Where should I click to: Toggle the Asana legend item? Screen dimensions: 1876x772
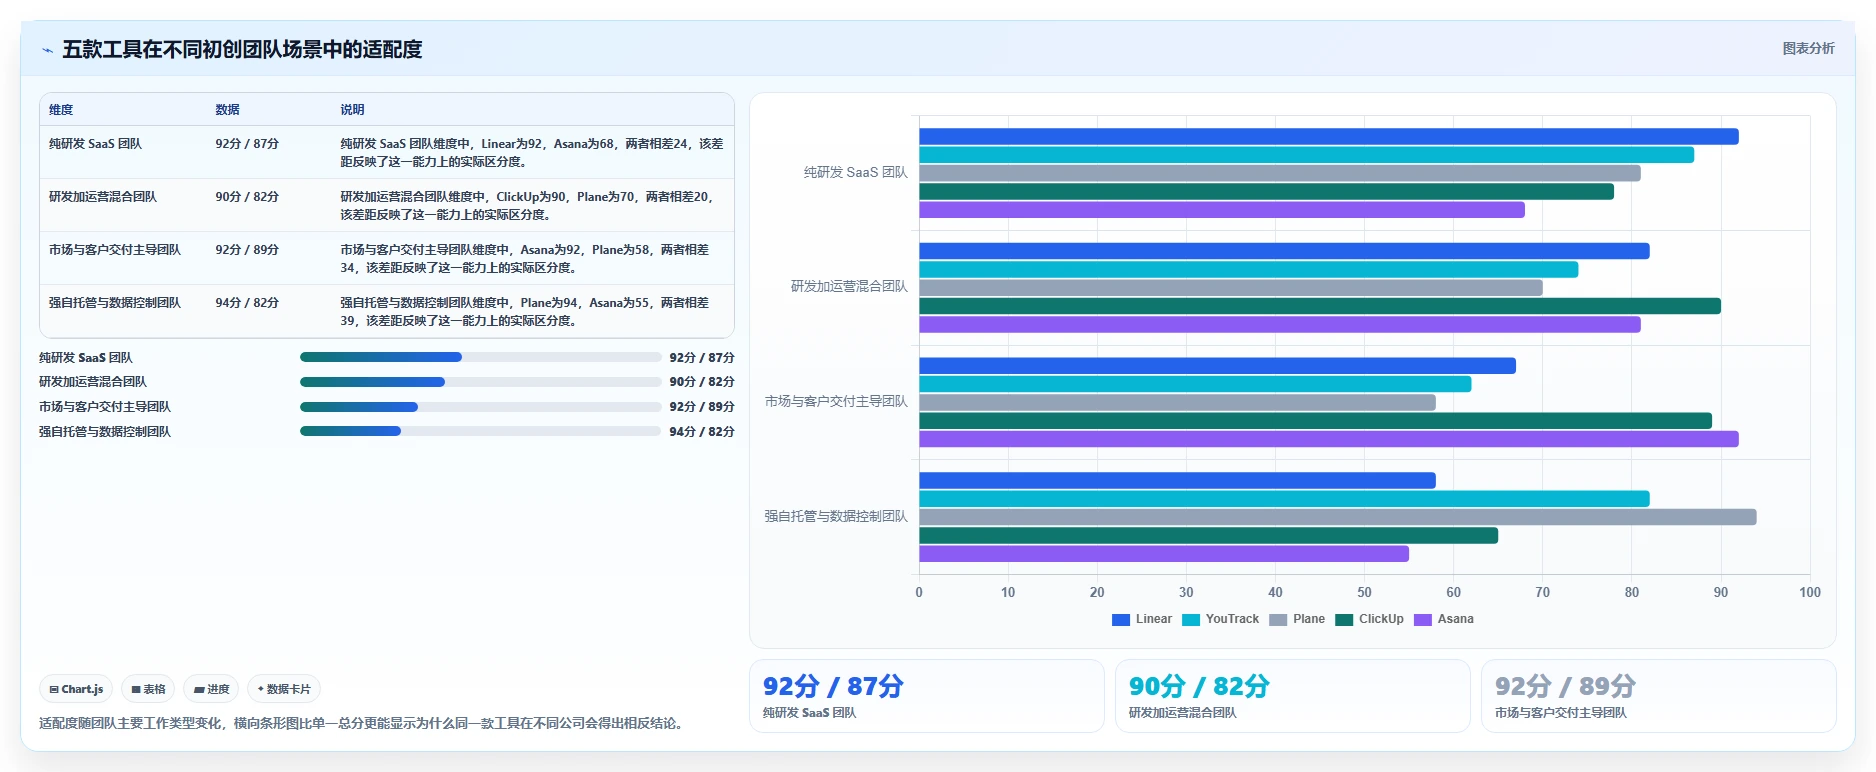[x=1444, y=619]
